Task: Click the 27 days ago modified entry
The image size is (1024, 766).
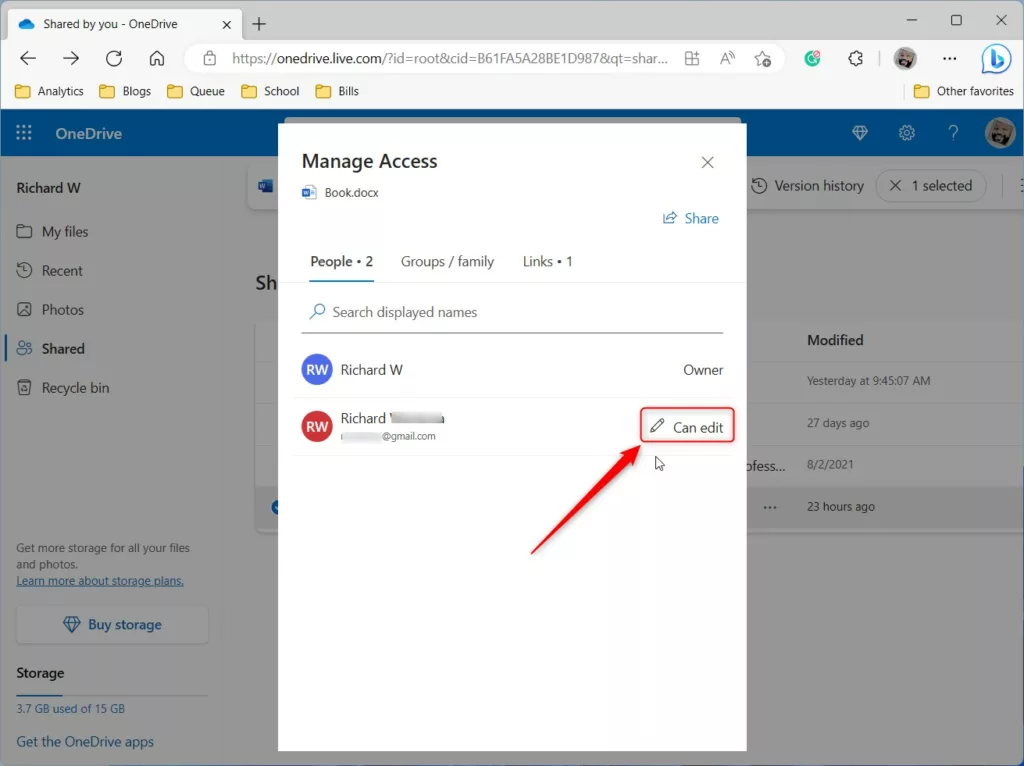Action: tap(838, 423)
